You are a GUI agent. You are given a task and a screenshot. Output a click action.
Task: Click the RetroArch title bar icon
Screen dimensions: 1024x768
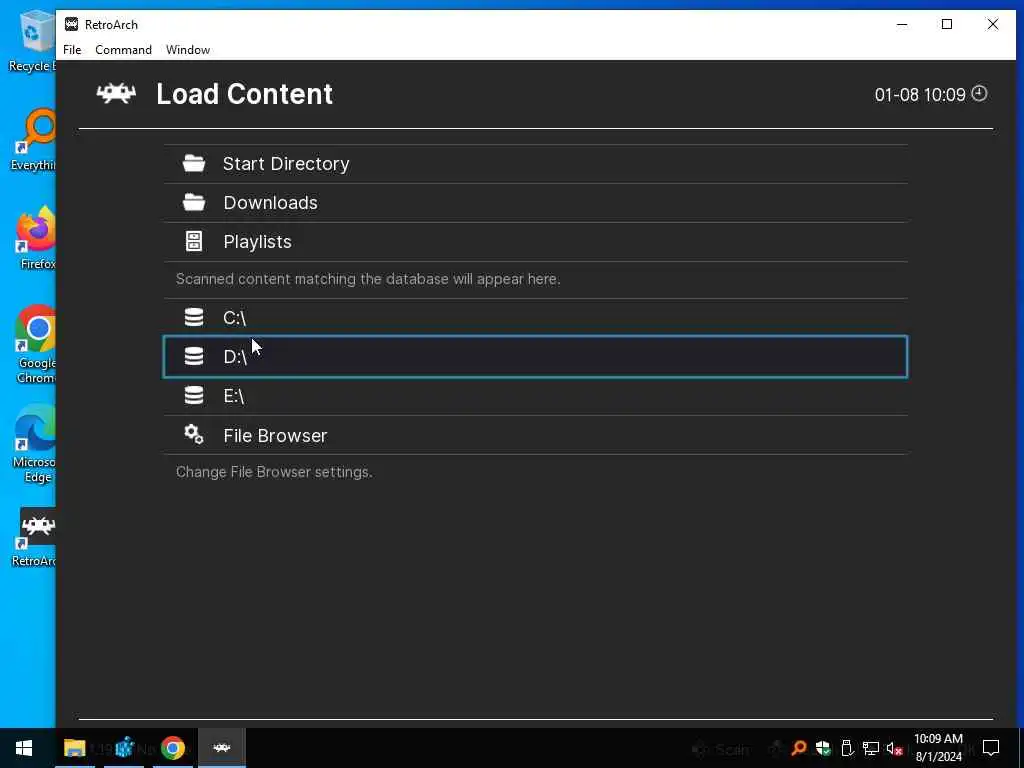[x=72, y=25]
